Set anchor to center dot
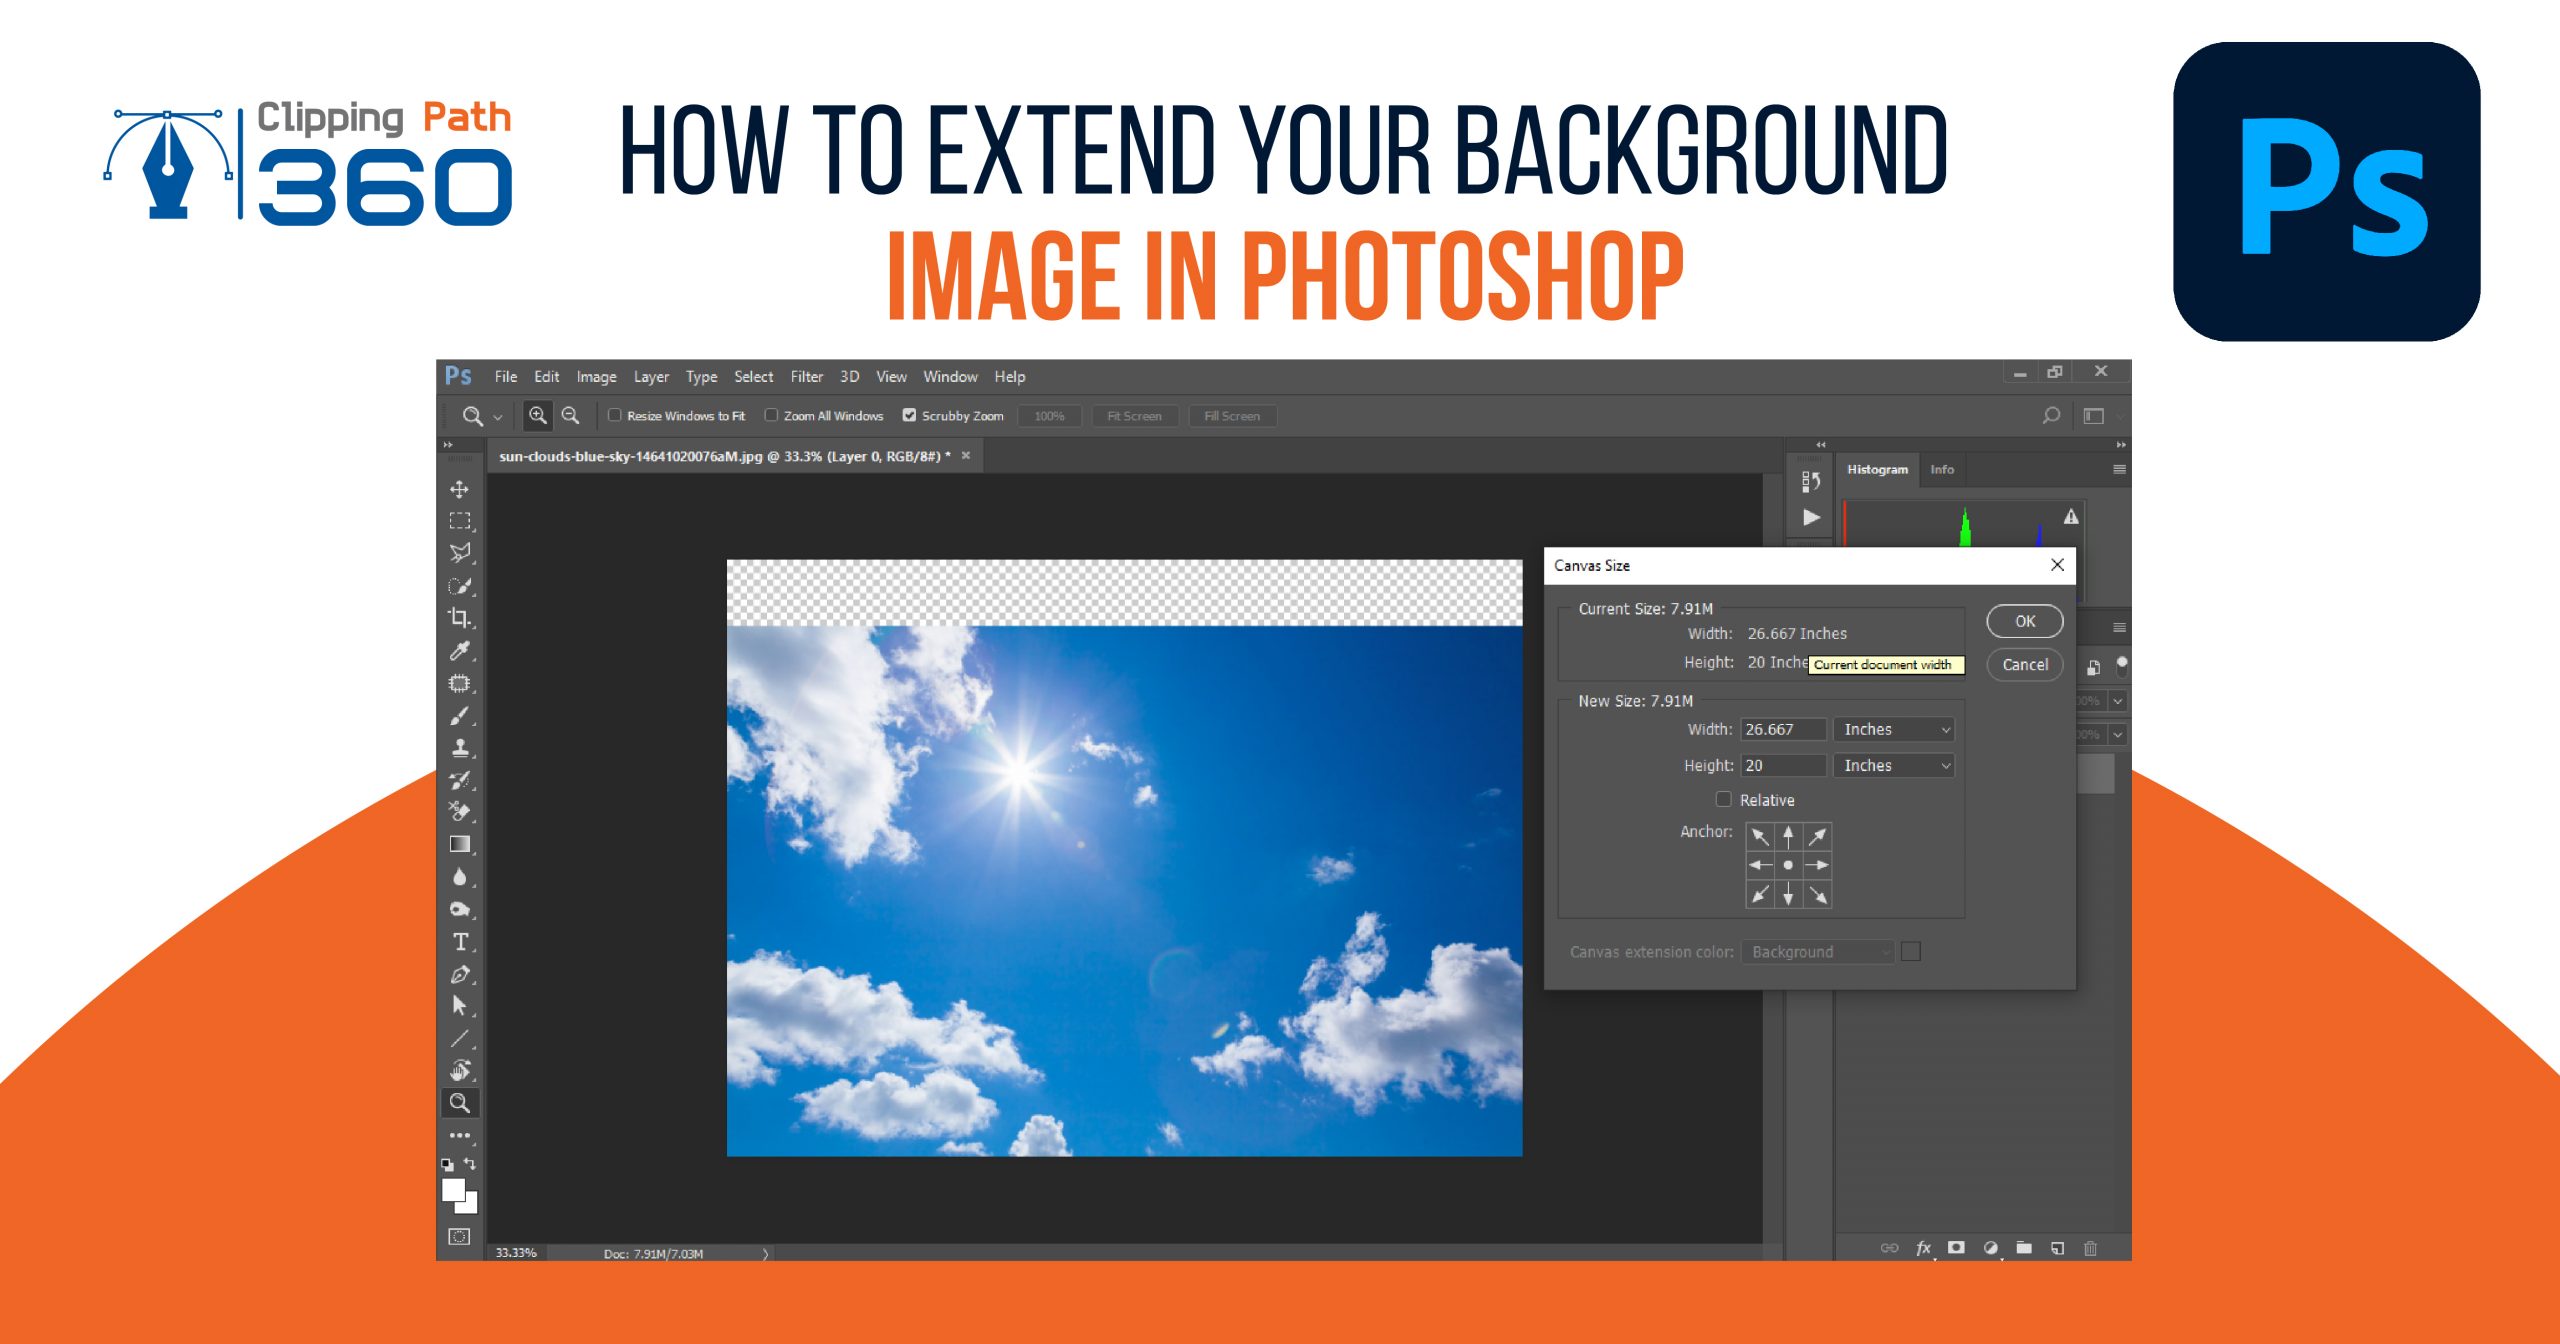2560x1344 pixels. tap(1788, 865)
